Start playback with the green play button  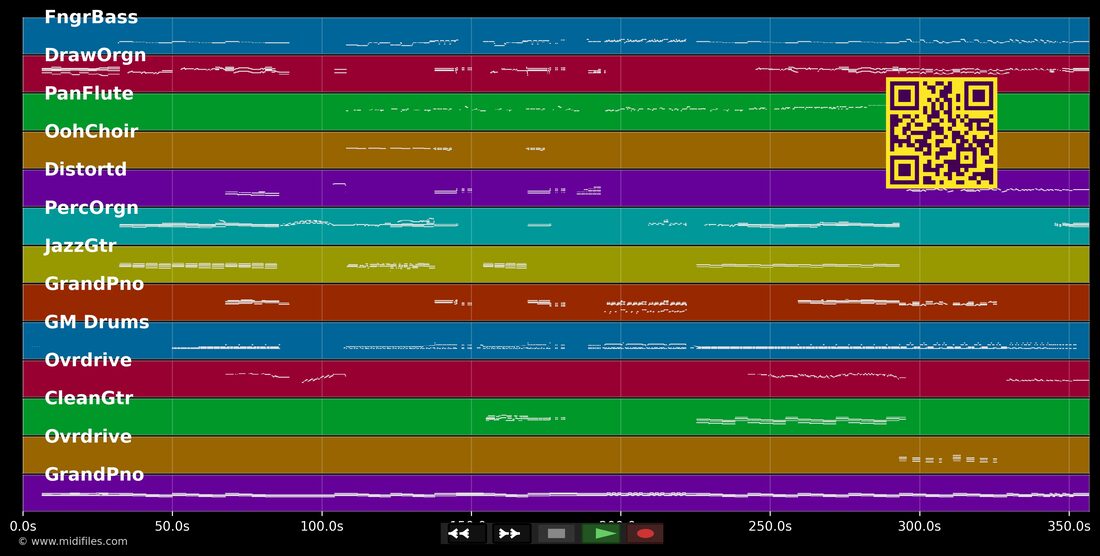coord(601,534)
